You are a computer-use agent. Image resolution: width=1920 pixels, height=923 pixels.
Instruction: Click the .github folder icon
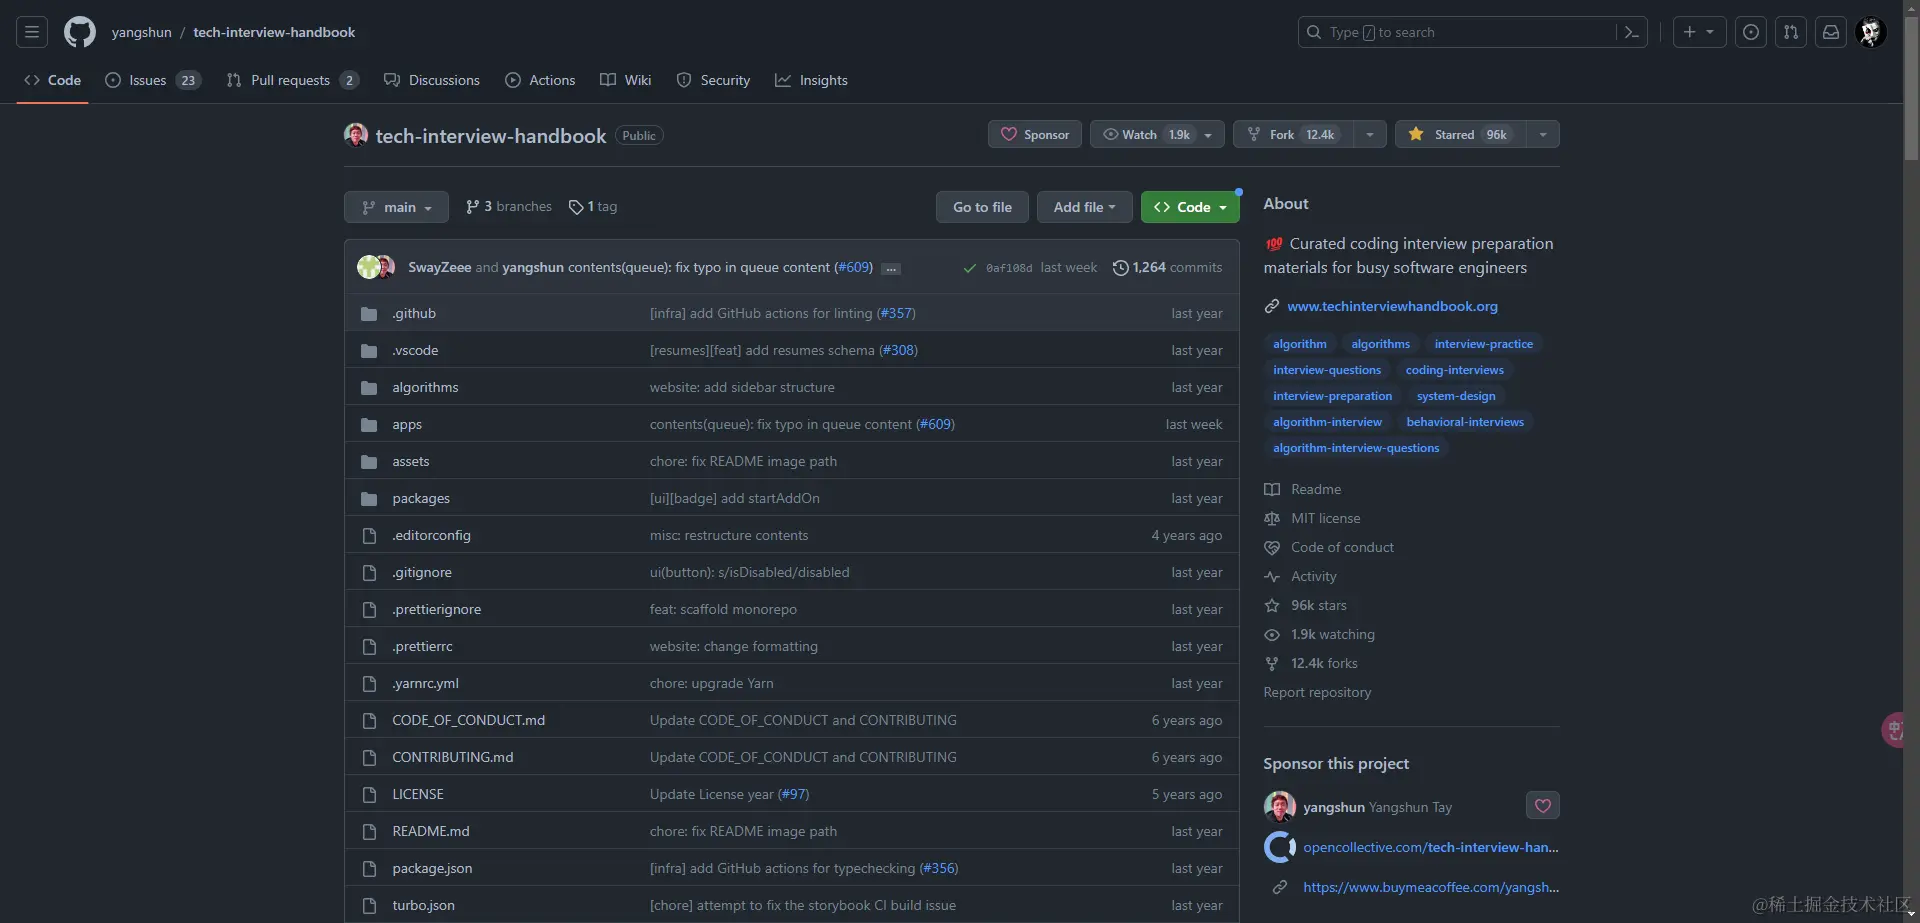[369, 314]
